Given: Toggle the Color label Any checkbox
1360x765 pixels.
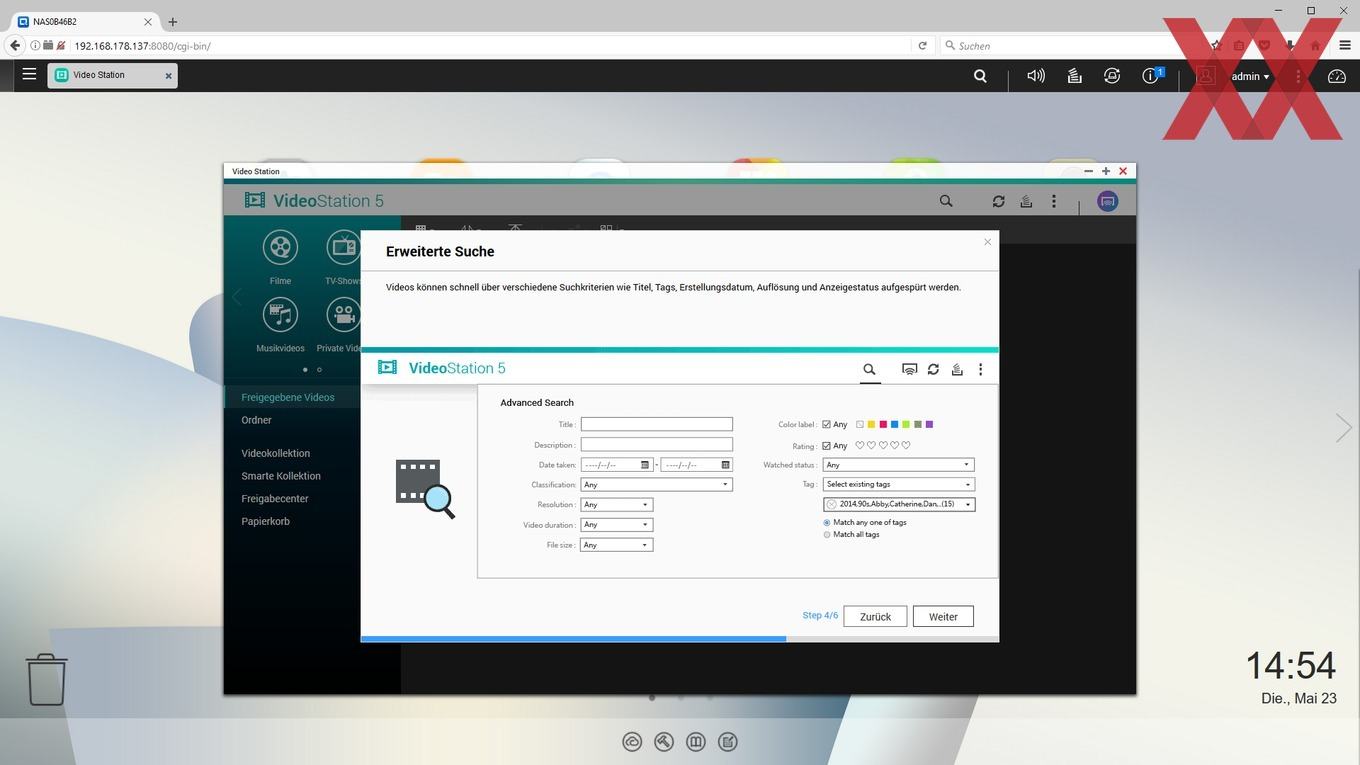Looking at the screenshot, I should (x=826, y=424).
